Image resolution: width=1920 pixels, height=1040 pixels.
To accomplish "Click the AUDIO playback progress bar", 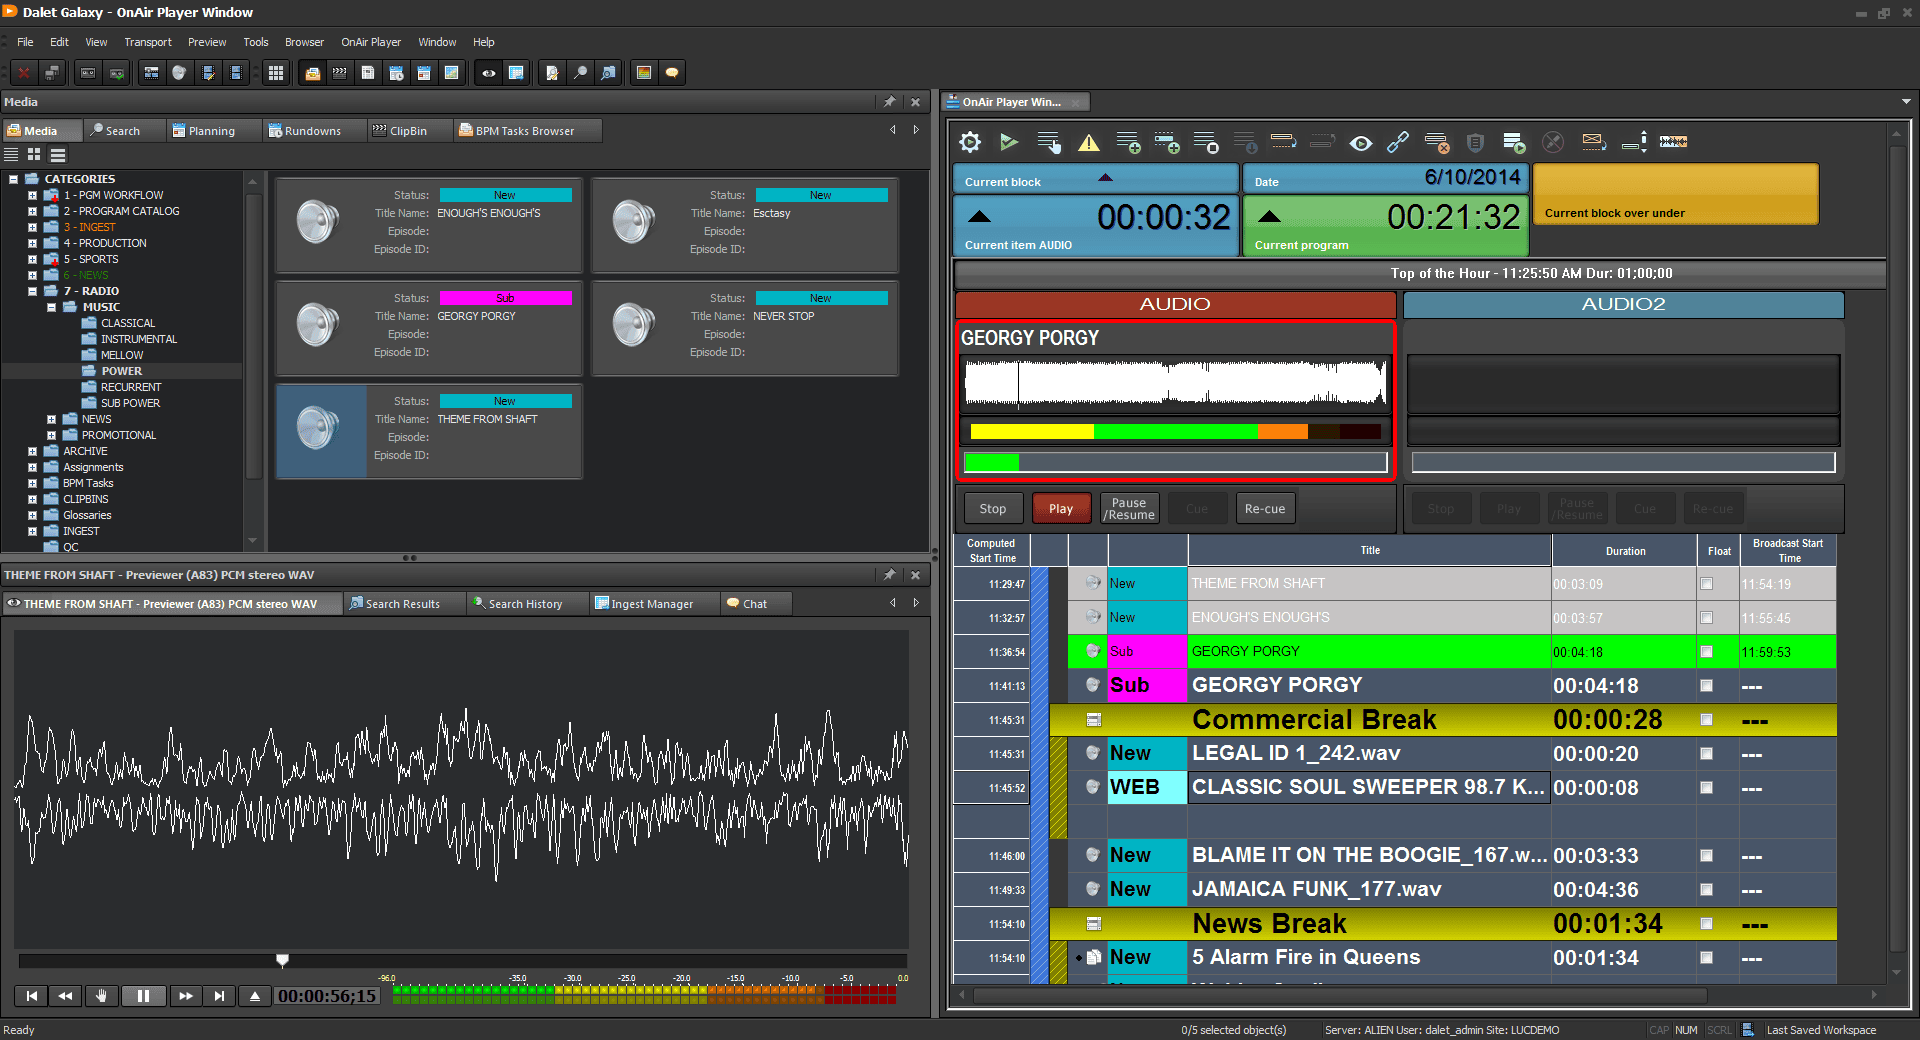I will (1175, 462).
